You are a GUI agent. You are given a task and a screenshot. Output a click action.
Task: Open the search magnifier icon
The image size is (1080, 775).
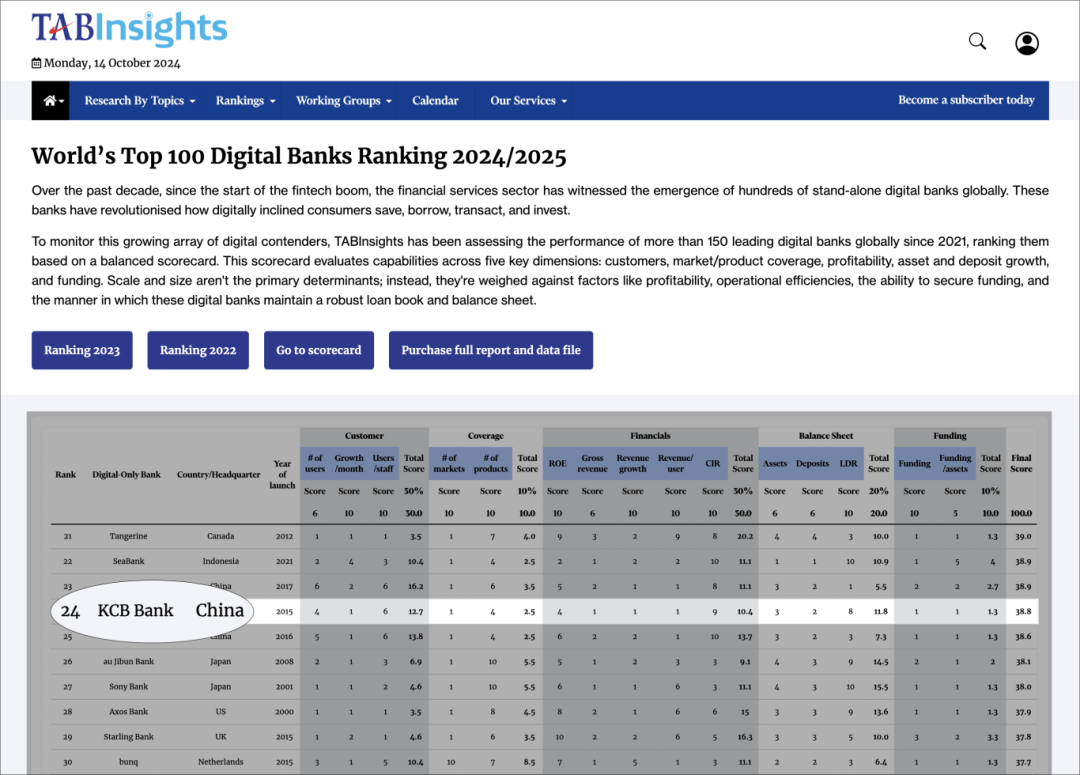point(977,41)
